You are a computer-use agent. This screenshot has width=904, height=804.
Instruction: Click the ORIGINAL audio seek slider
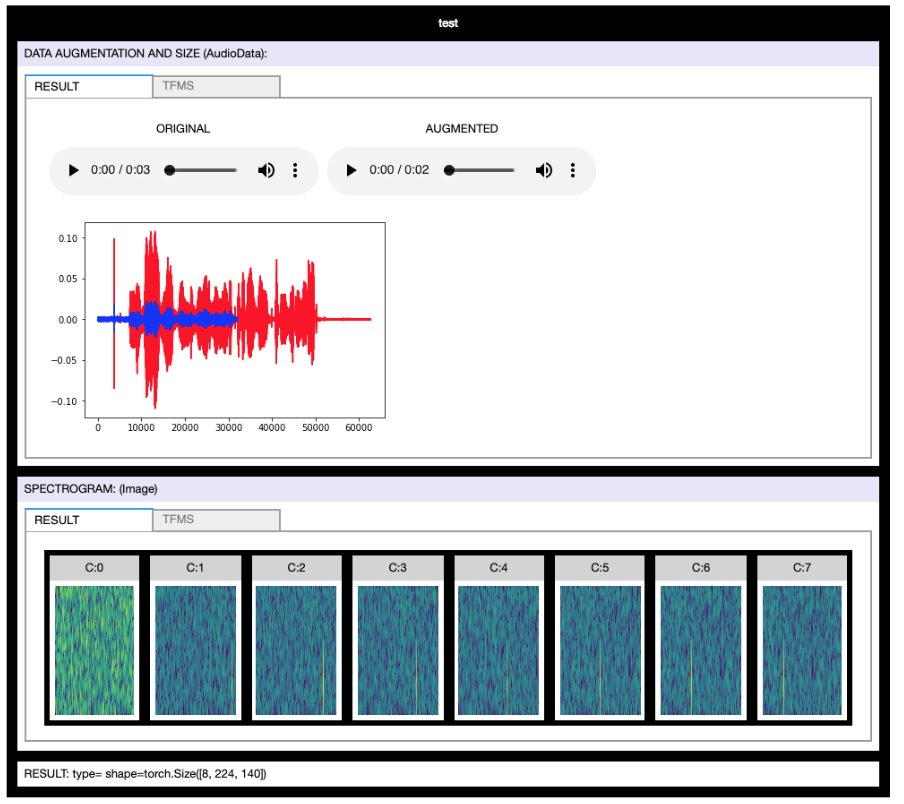203,170
